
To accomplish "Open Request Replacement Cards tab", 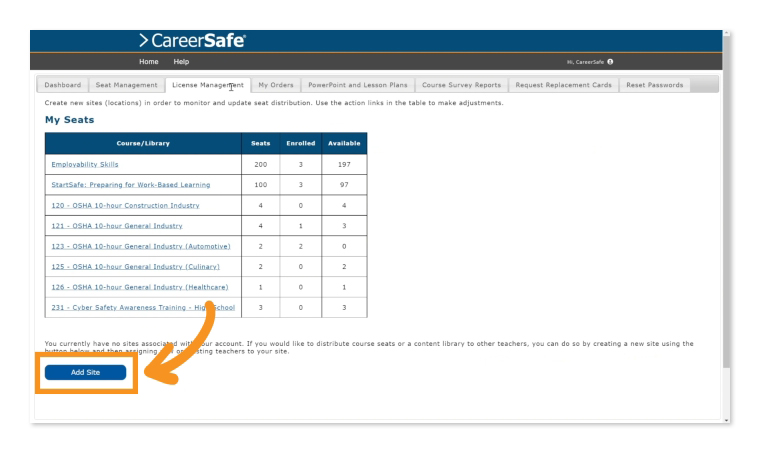I will point(564,85).
